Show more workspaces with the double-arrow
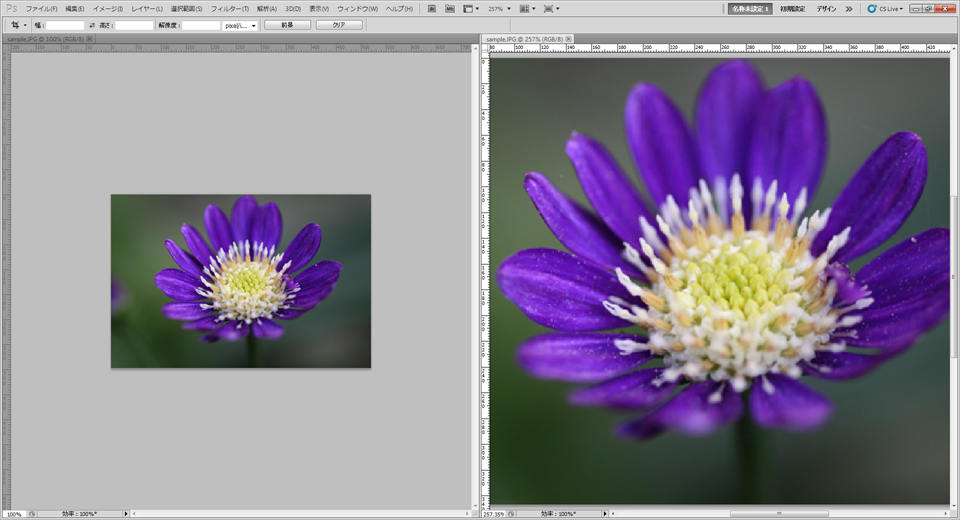 click(x=849, y=9)
